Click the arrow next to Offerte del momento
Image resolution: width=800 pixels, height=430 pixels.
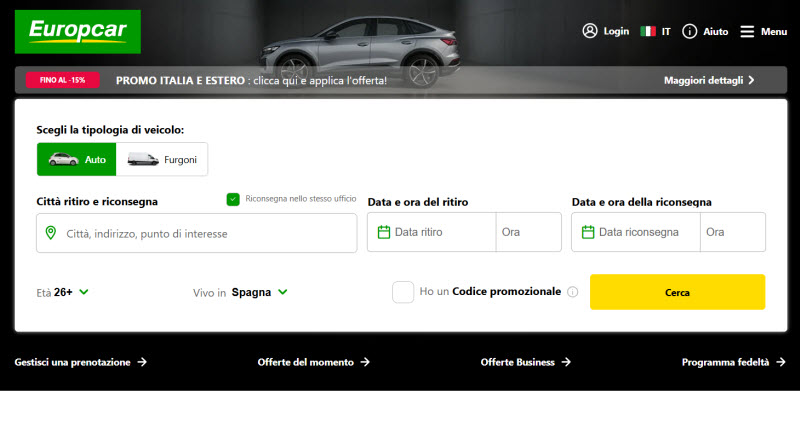tap(365, 362)
